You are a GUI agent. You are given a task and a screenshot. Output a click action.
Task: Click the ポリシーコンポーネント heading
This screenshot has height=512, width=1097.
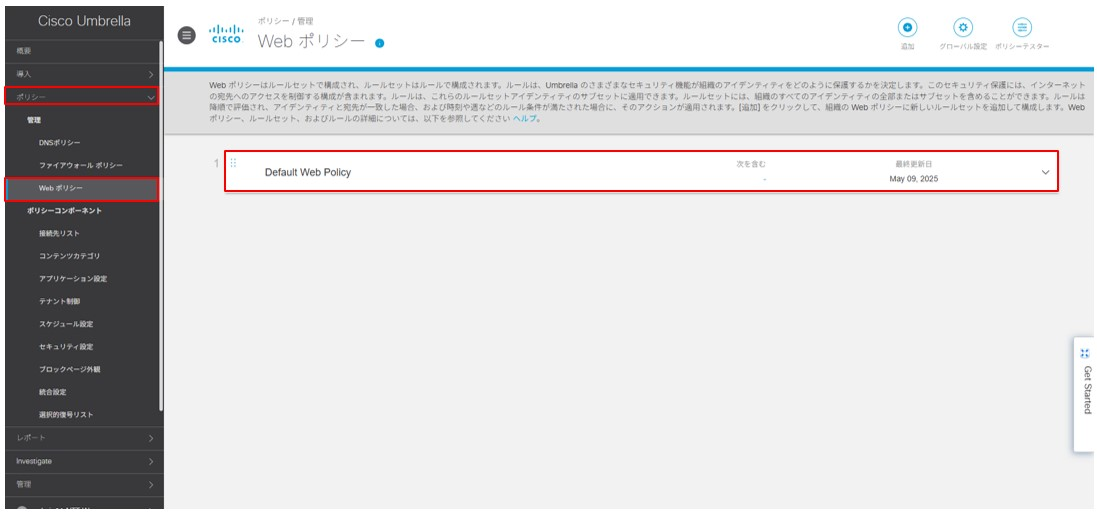(64, 211)
